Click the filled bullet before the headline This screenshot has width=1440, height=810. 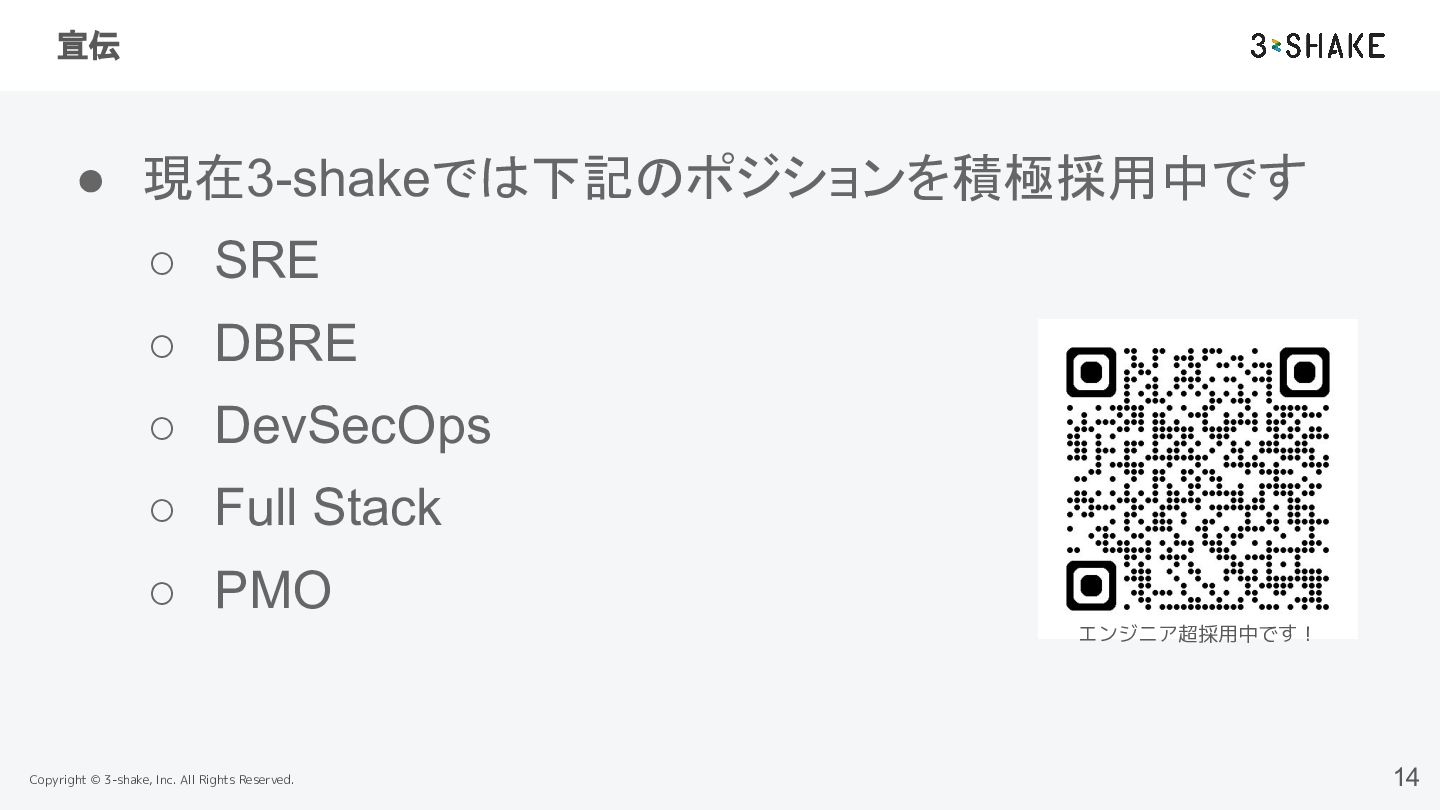pyautogui.click(x=91, y=180)
